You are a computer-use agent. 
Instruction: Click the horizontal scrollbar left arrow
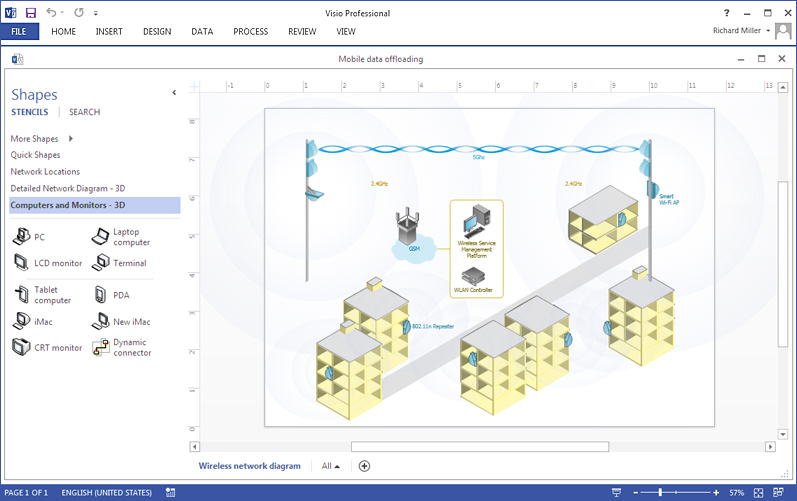[194, 447]
